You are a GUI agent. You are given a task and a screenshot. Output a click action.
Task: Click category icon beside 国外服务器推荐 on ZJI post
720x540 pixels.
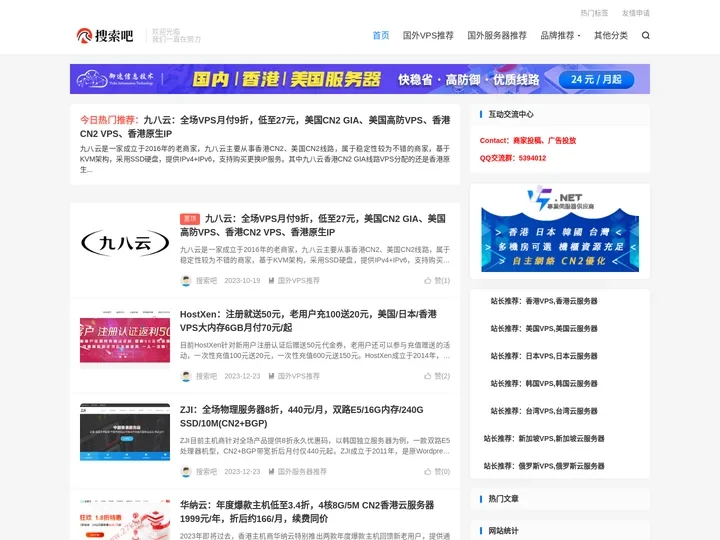point(271,472)
